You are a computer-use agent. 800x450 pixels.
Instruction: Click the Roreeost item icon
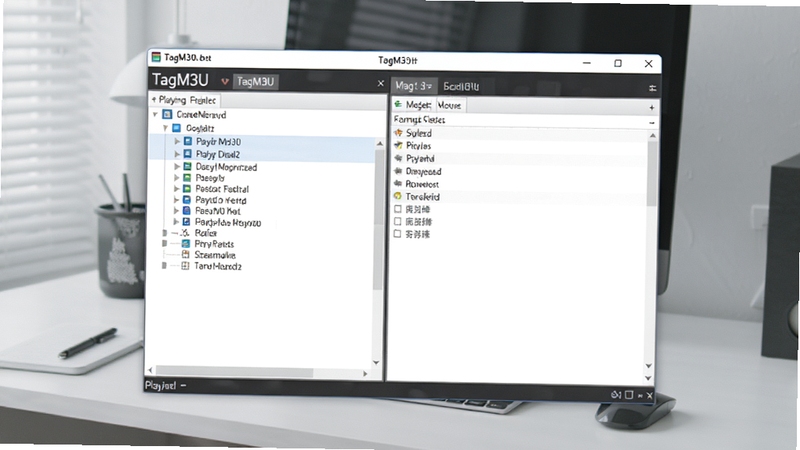click(398, 184)
